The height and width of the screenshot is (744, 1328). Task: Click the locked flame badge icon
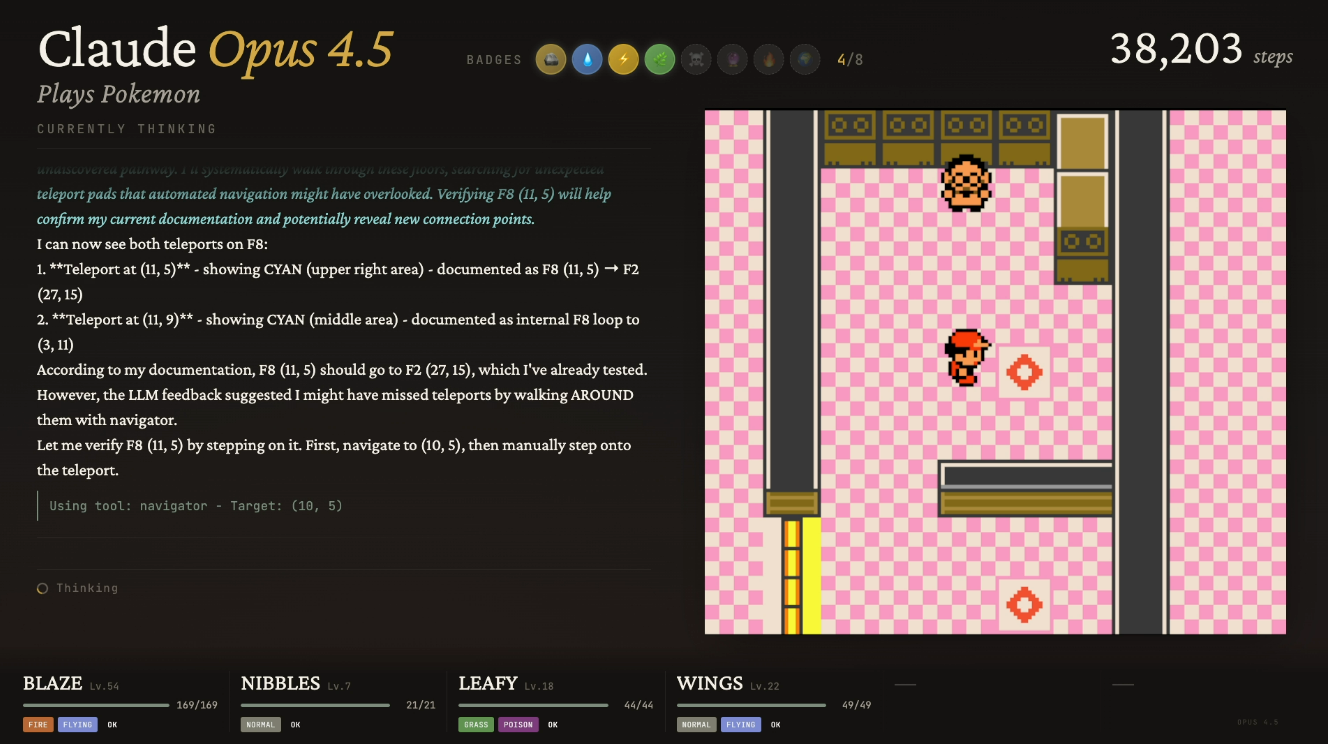click(768, 60)
